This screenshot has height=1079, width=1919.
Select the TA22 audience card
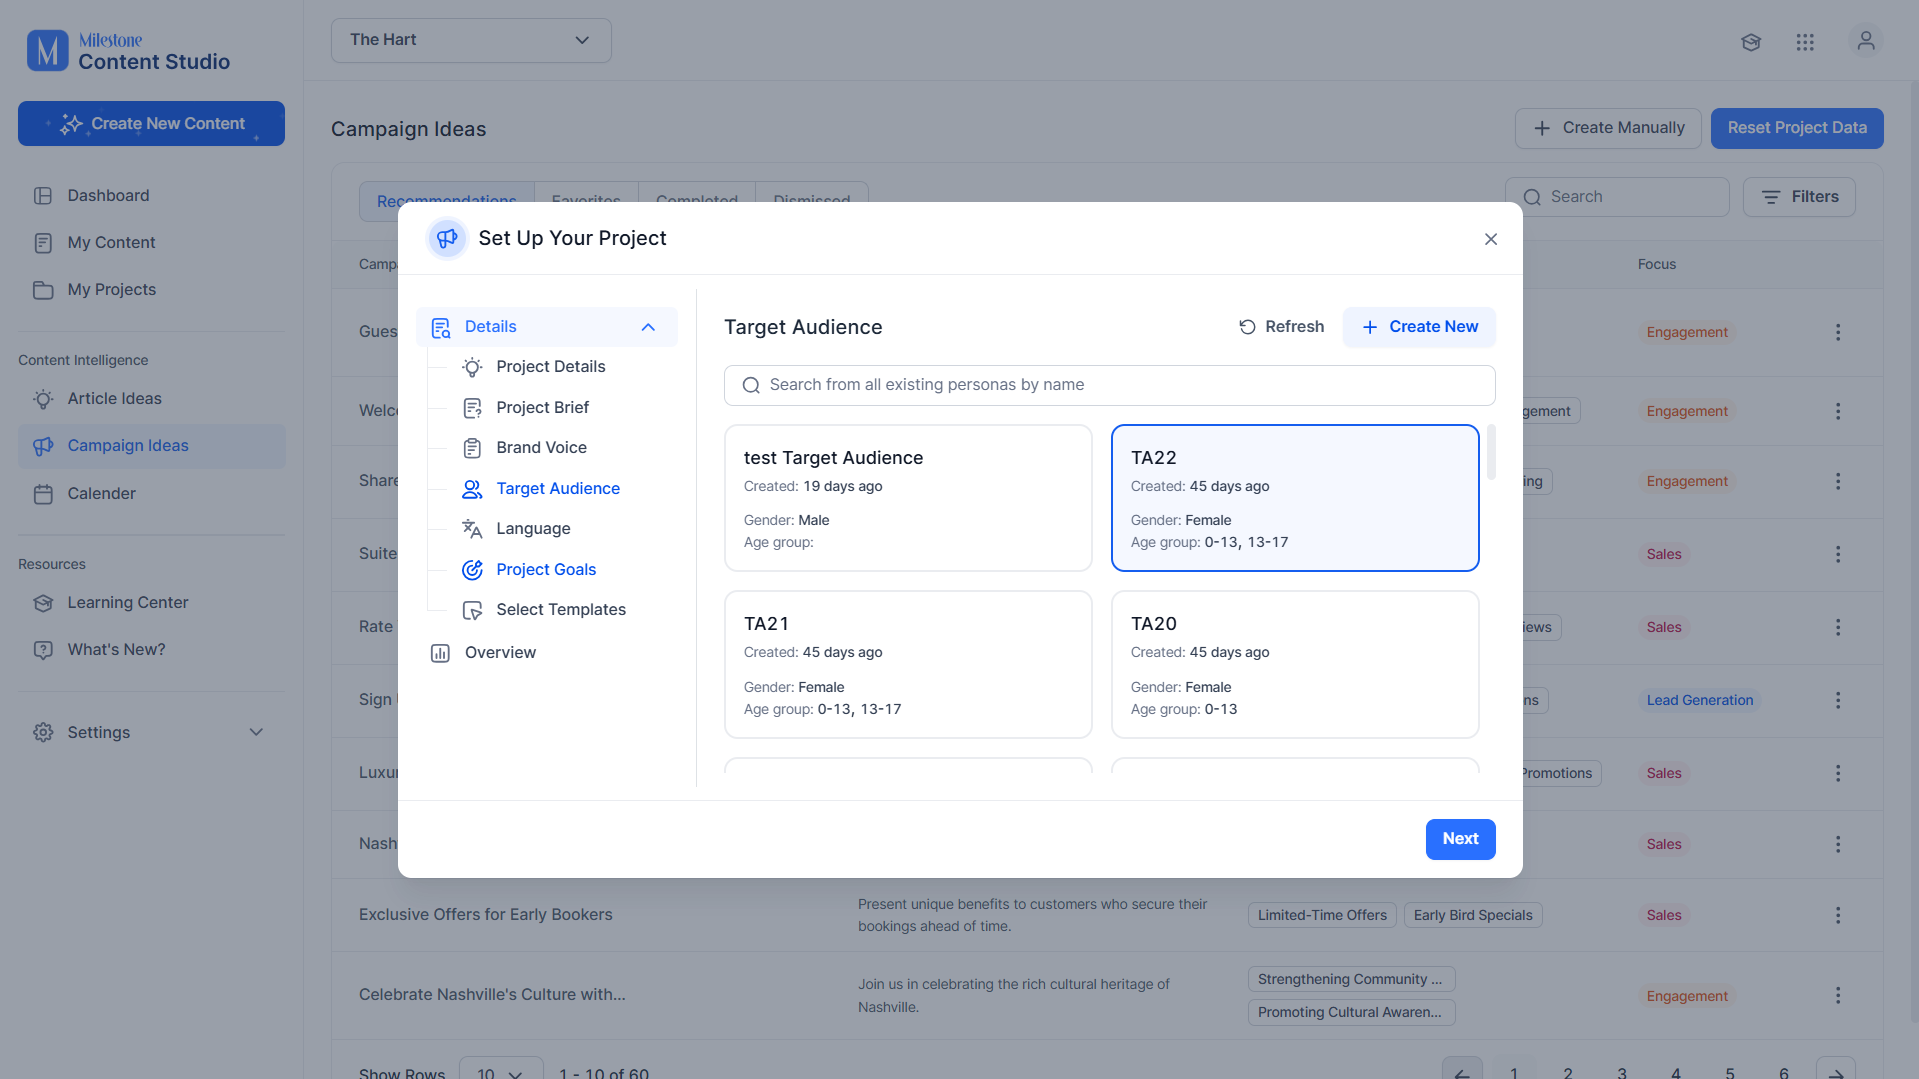(x=1295, y=498)
